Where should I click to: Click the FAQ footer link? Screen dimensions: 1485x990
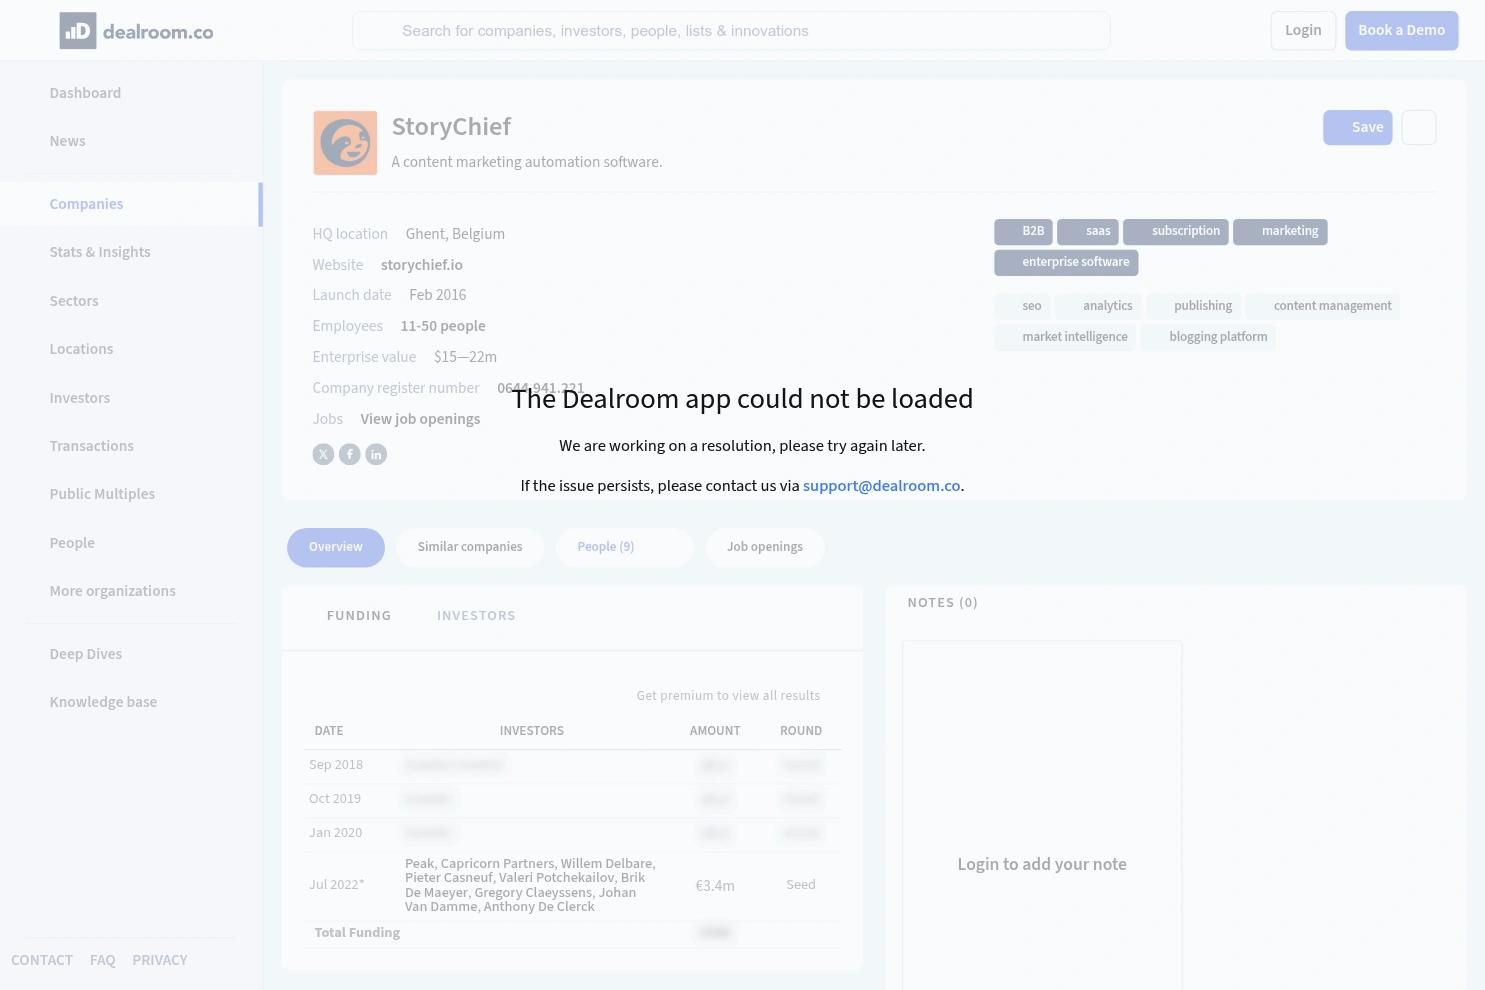pyautogui.click(x=102, y=960)
